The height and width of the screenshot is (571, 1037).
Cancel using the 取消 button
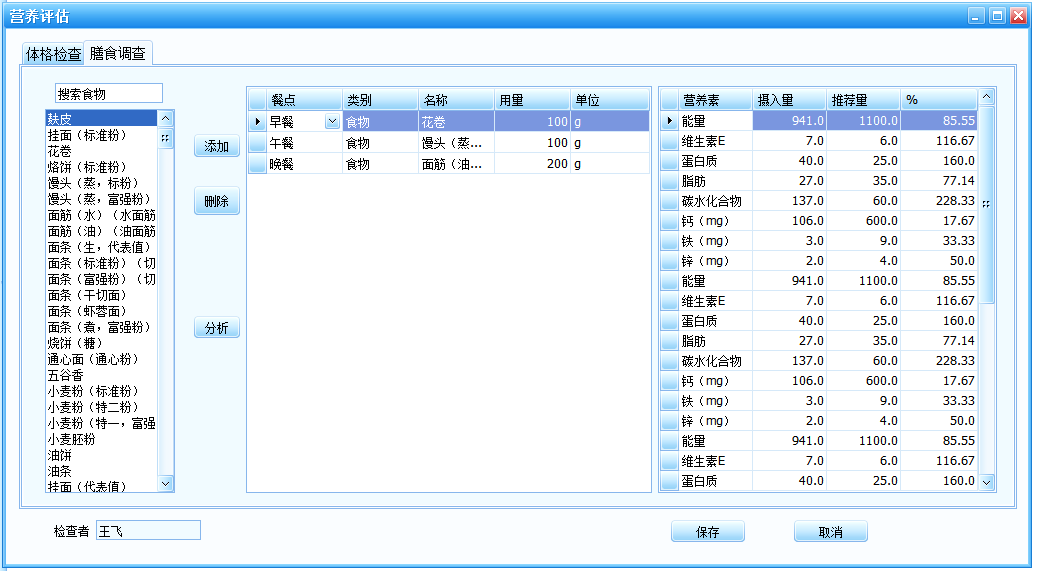click(830, 532)
